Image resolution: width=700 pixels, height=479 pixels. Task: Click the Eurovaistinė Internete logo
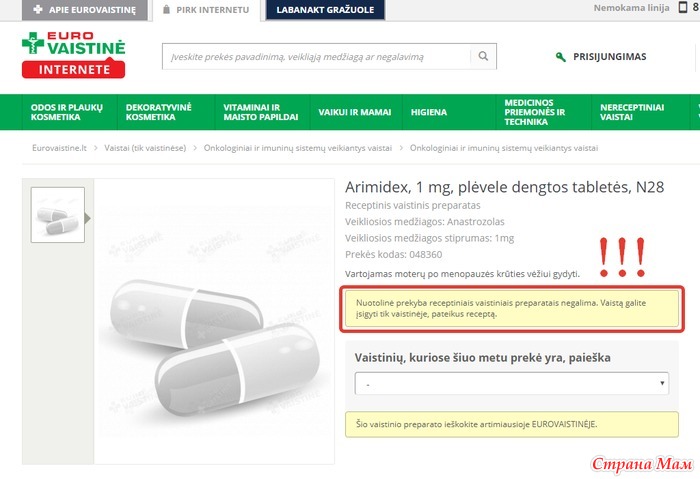[x=74, y=54]
